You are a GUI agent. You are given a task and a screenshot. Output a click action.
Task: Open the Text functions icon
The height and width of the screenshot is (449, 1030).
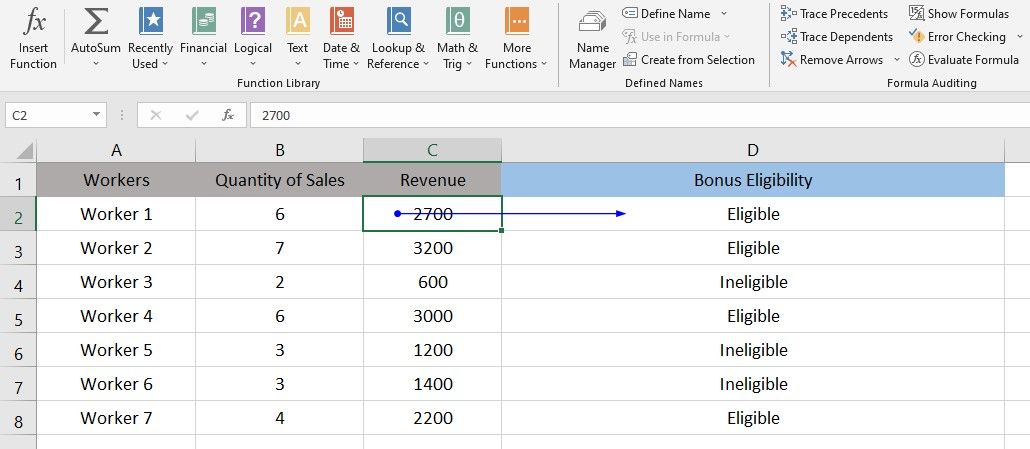click(x=297, y=21)
